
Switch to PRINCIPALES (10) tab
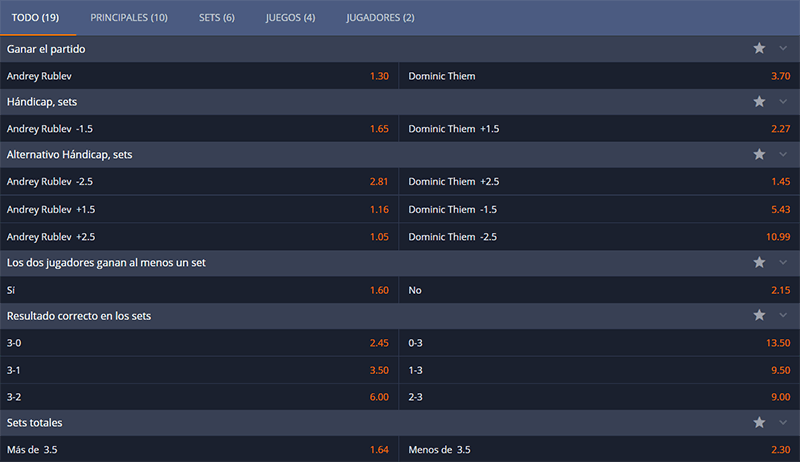coord(129,18)
